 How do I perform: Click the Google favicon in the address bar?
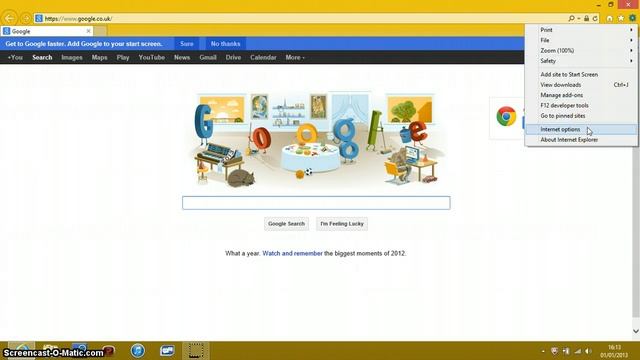click(39, 18)
